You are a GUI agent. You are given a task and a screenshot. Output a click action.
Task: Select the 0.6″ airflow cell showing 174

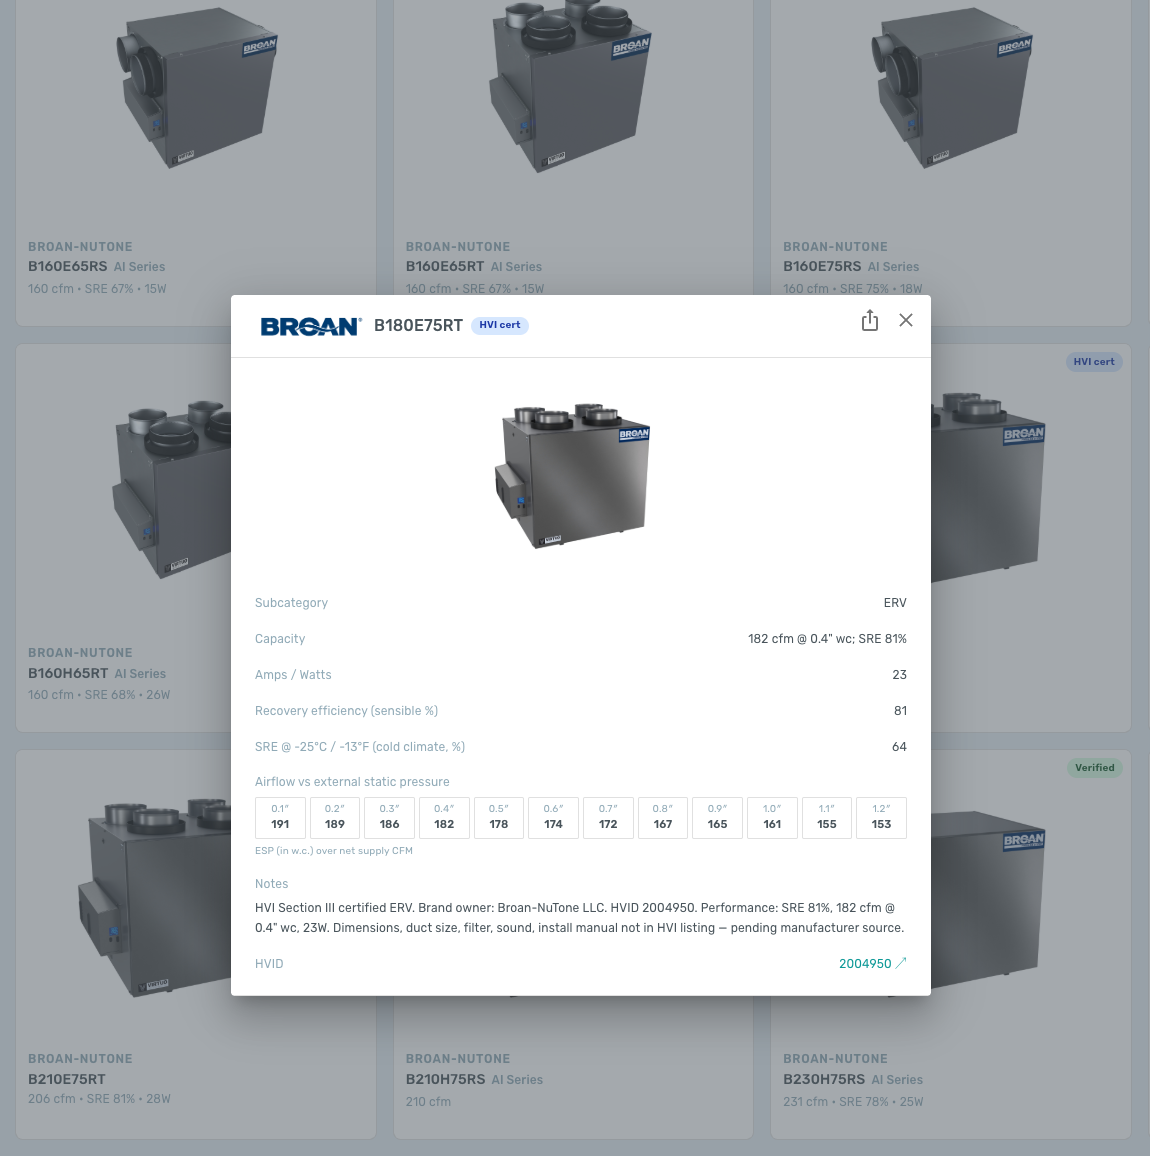tap(553, 818)
